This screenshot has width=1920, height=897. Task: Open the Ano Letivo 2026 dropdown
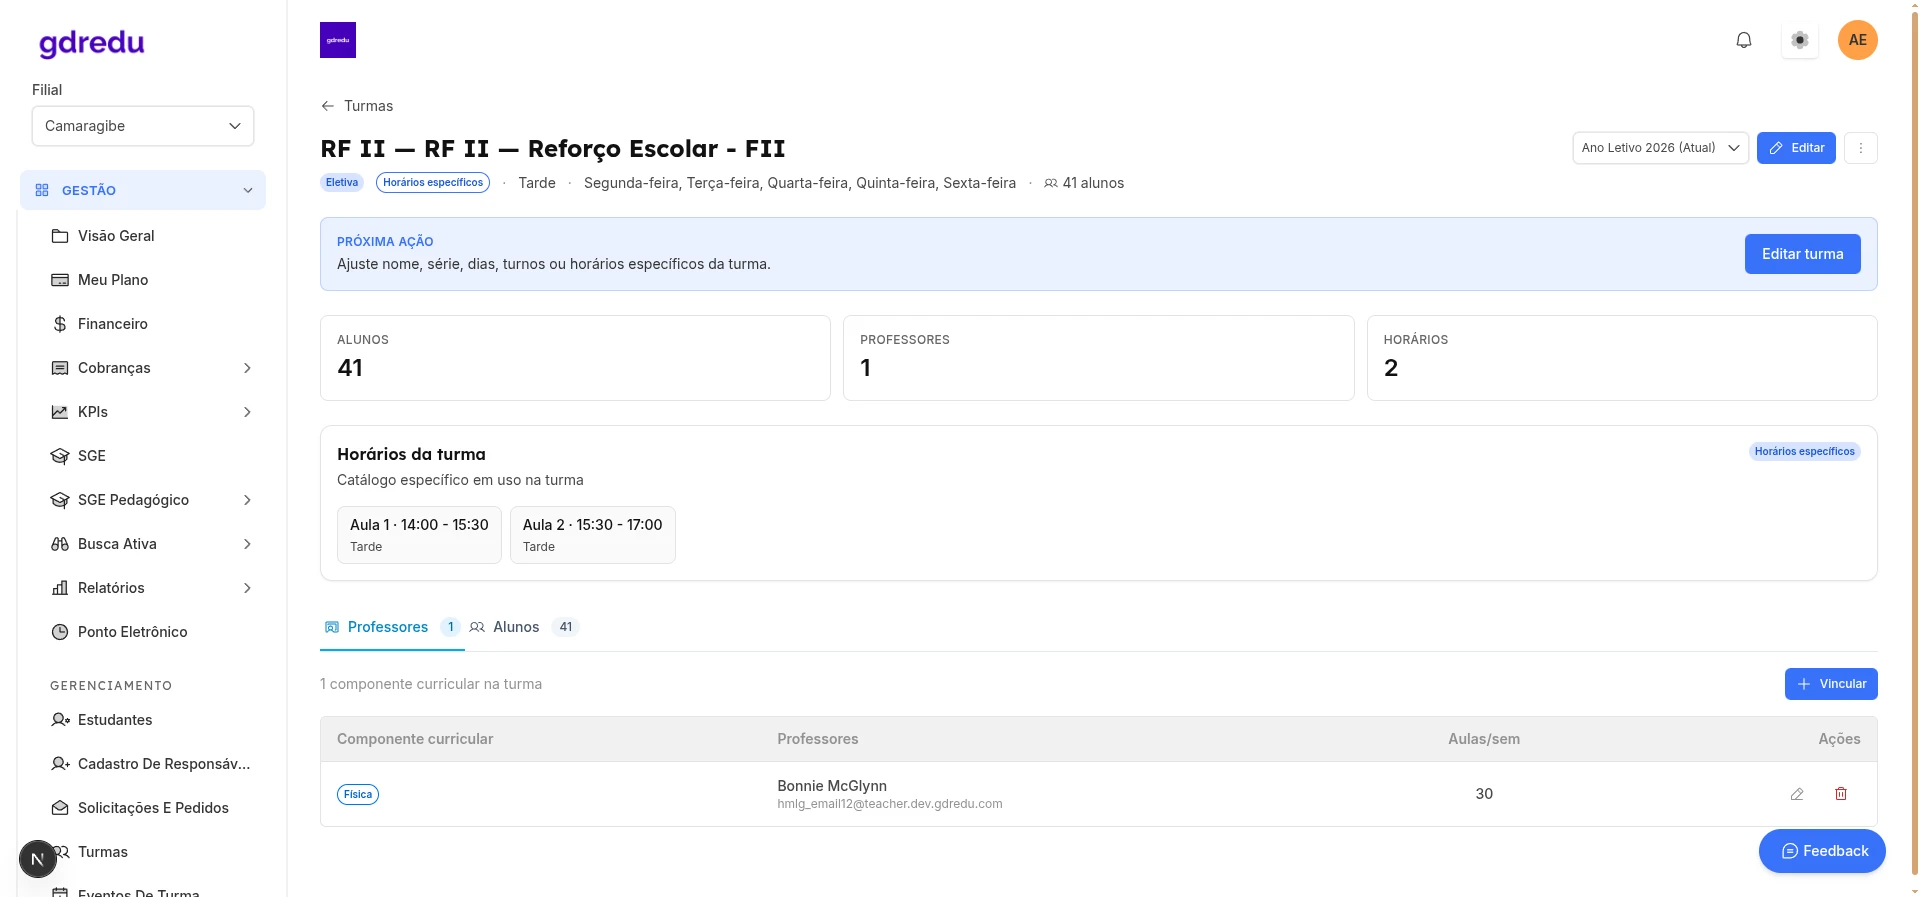(x=1660, y=148)
